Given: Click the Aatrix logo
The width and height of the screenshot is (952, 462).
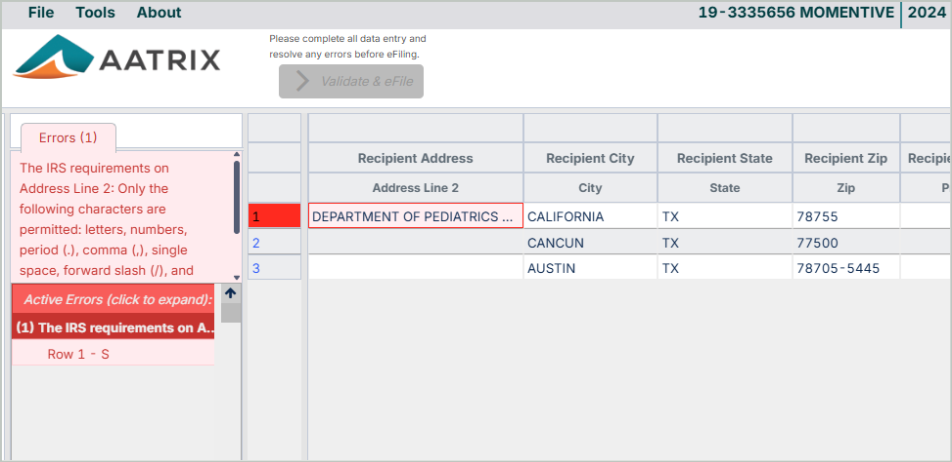Looking at the screenshot, I should click(116, 58).
